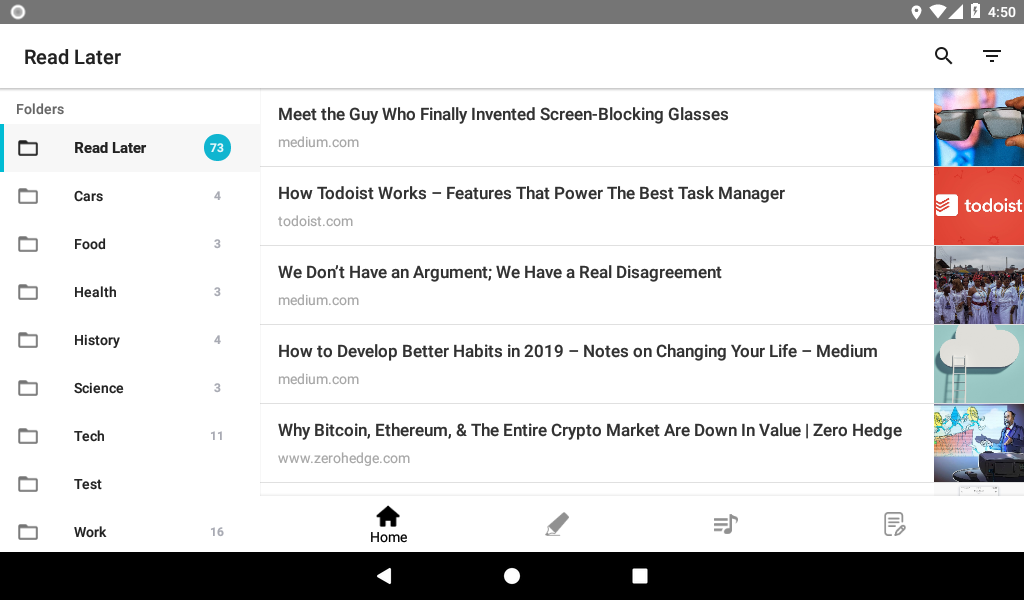The image size is (1024, 600).
Task: Open the listening playlist icon
Action: point(725,523)
